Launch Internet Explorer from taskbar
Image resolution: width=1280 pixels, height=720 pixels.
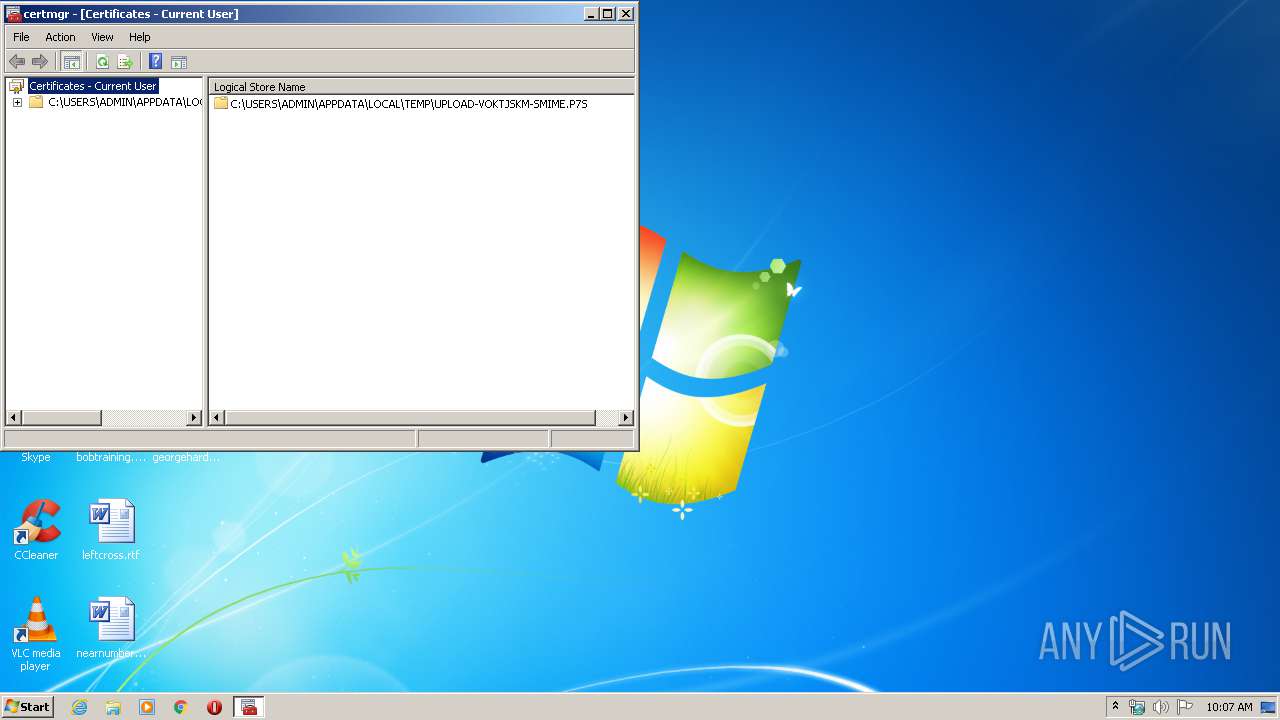(79, 707)
